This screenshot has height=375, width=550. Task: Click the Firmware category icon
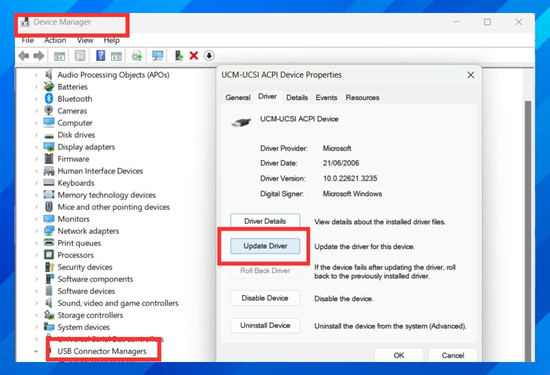(x=49, y=159)
